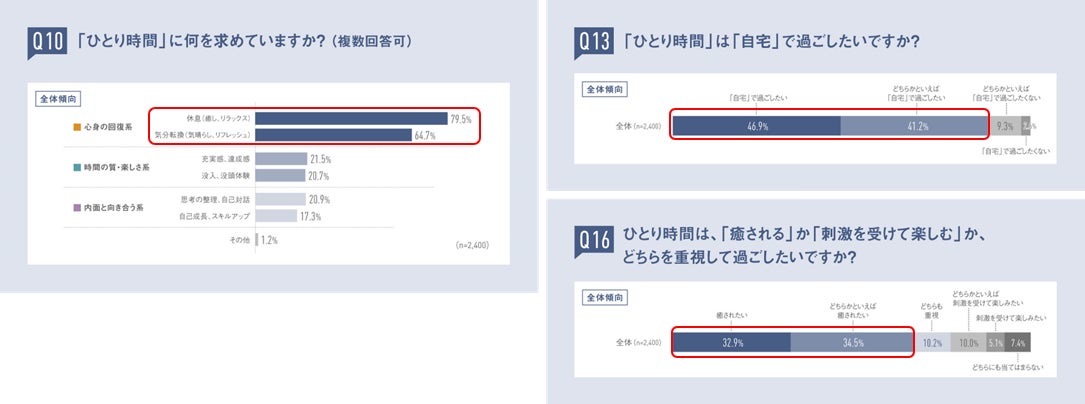Click the 32.9% 癒されたい segment
1085x404 pixels.
coord(732,342)
